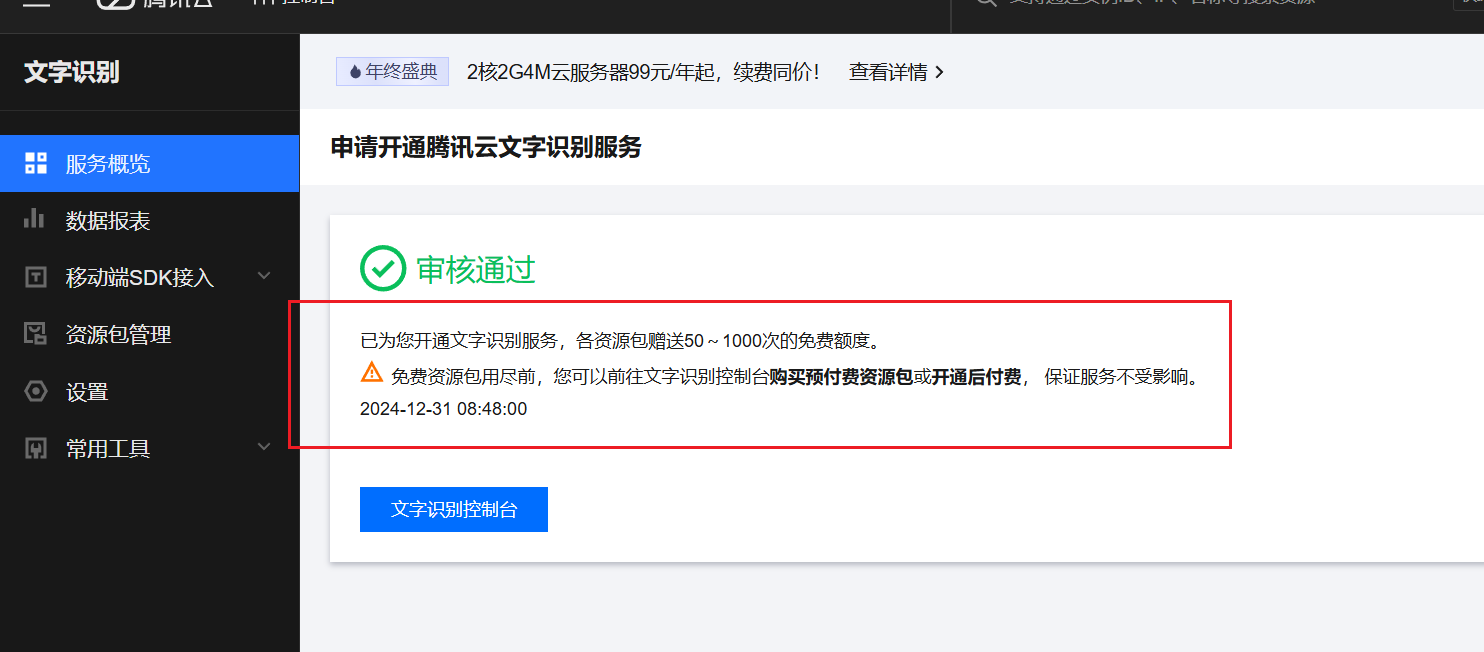Expand the 常用工具 chevron

pyautogui.click(x=264, y=447)
